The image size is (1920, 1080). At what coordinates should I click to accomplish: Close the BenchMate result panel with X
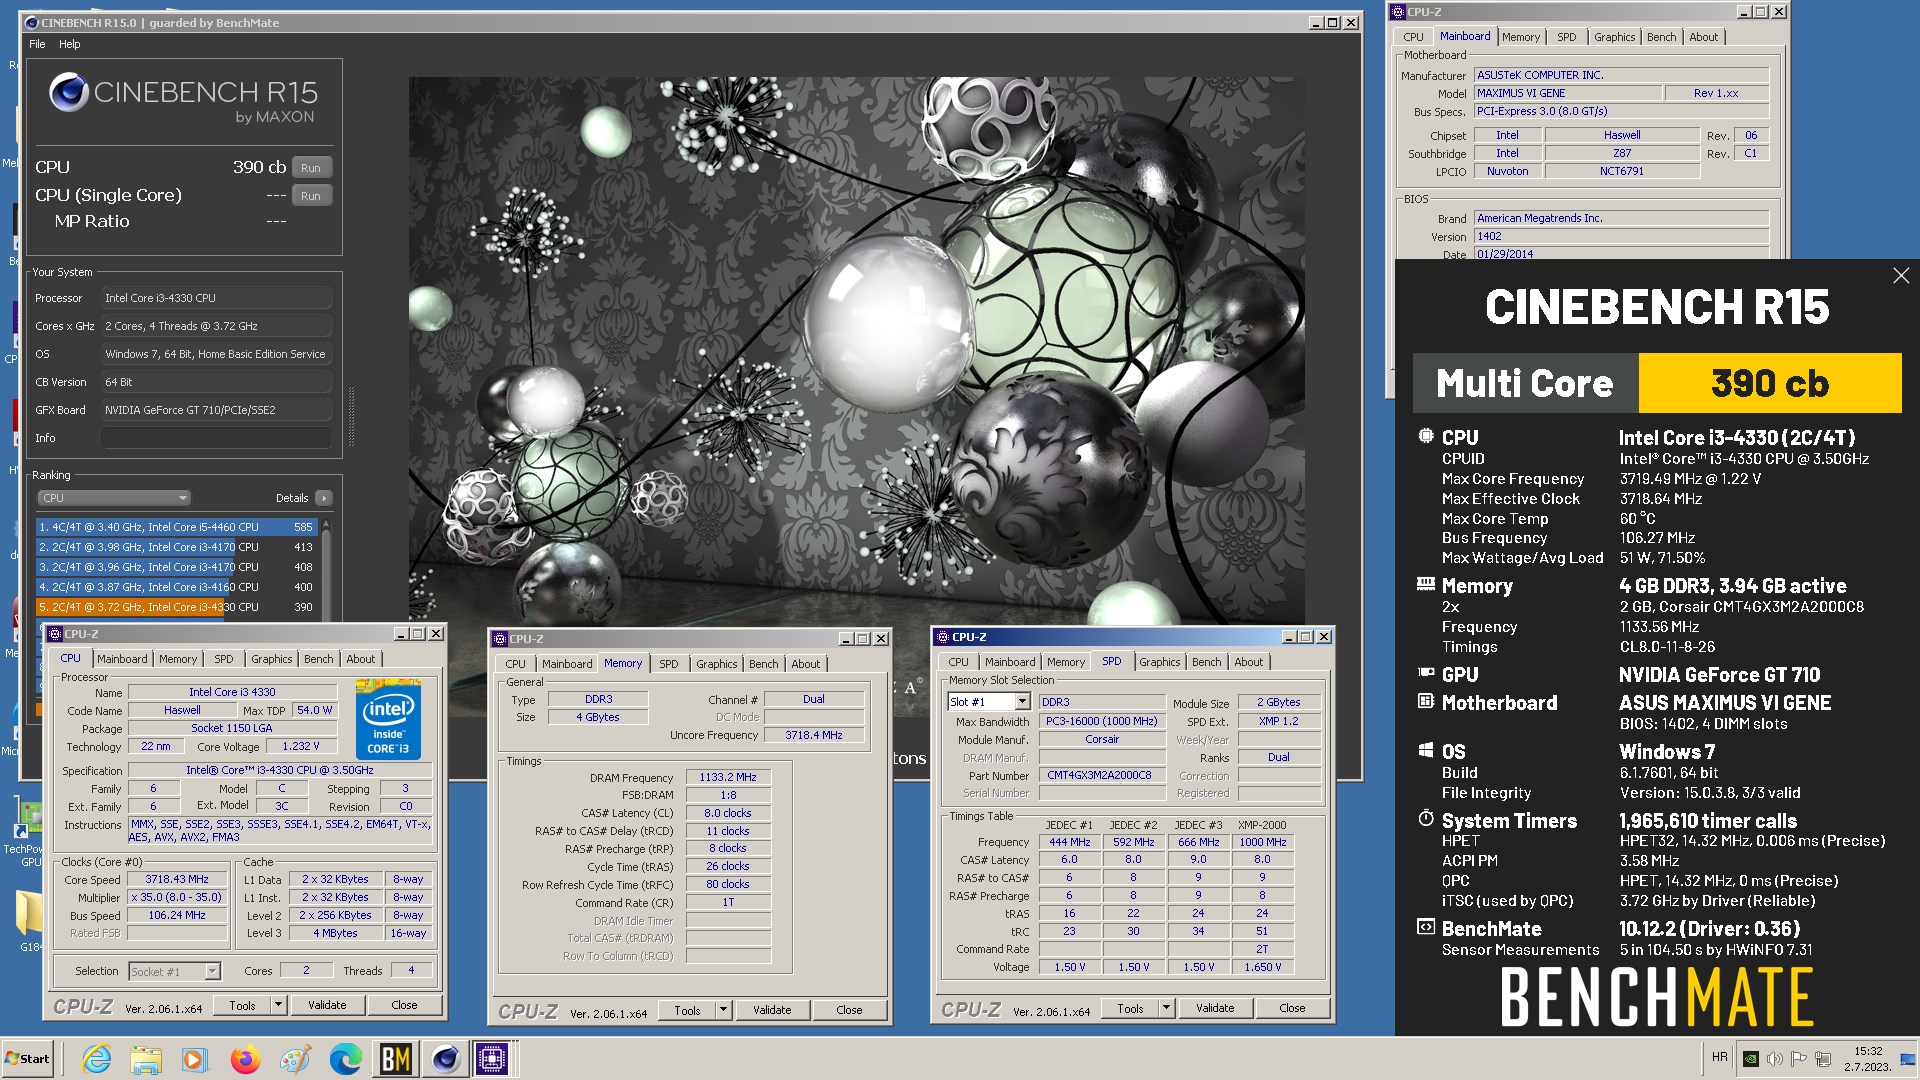point(1901,276)
